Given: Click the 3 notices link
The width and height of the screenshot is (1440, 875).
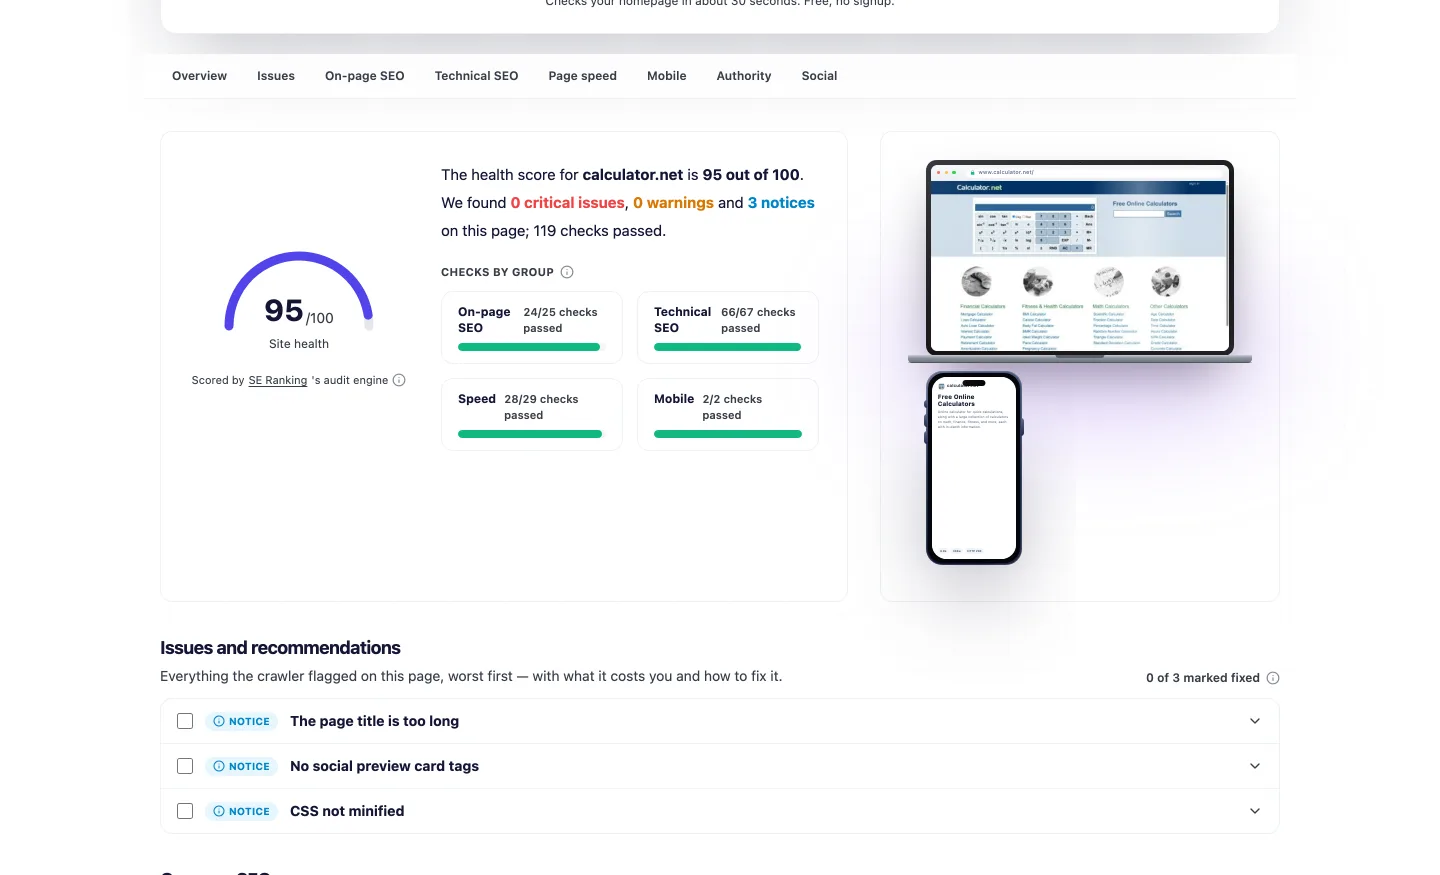Looking at the screenshot, I should pyautogui.click(x=781, y=203).
